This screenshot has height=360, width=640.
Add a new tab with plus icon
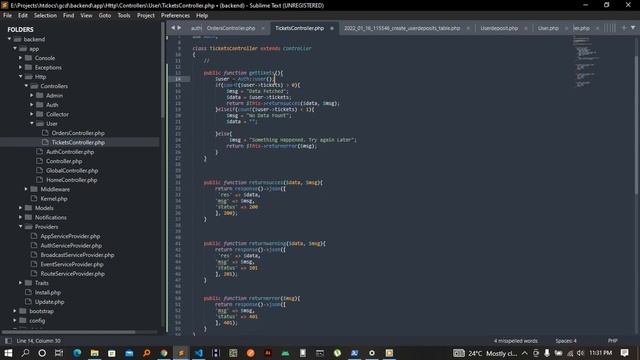click(x=624, y=28)
